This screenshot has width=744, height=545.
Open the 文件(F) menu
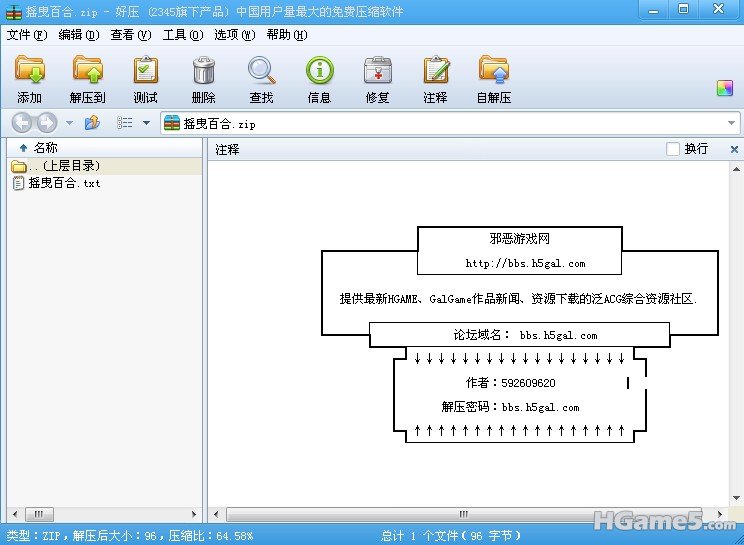tap(27, 35)
